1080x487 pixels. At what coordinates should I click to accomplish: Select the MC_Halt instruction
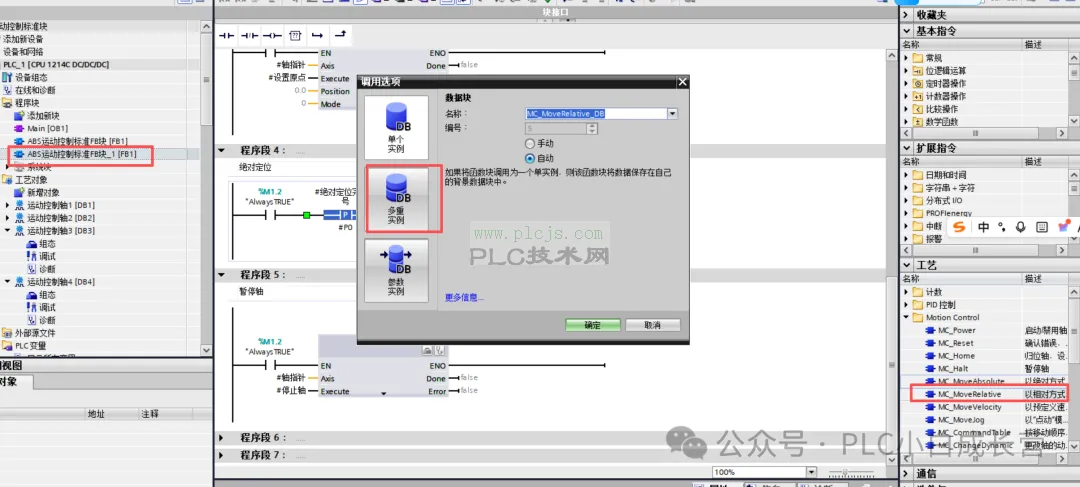(953, 369)
